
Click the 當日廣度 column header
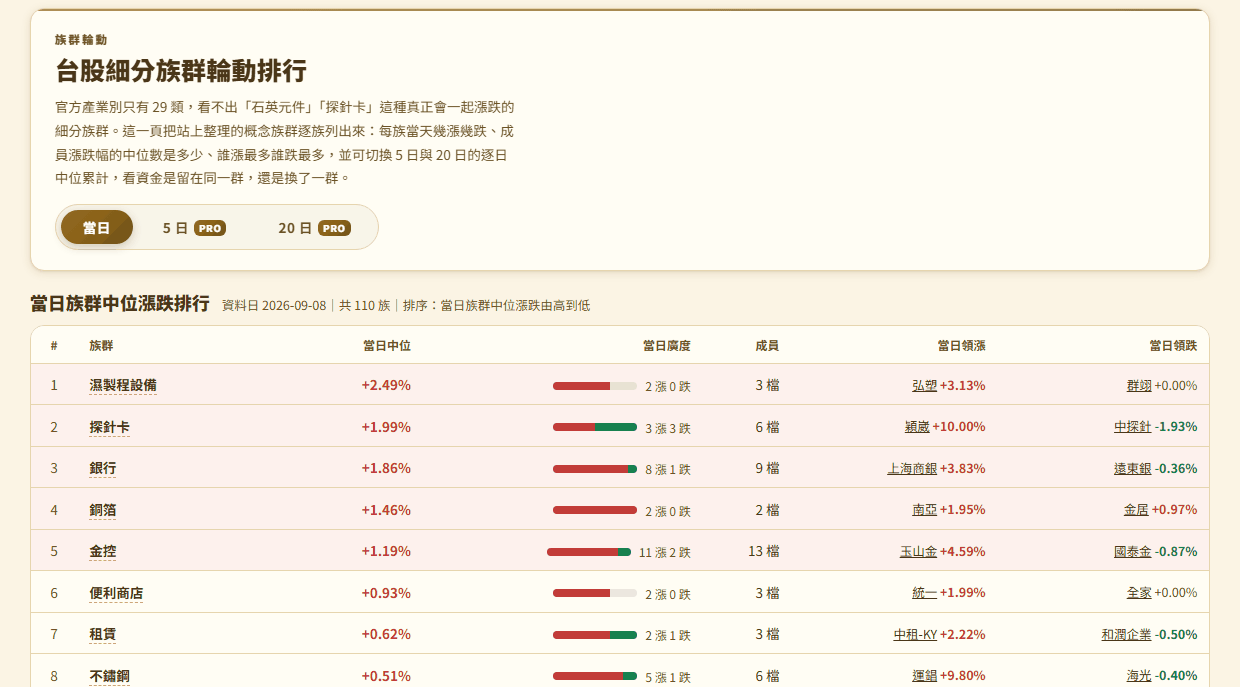pyautogui.click(x=666, y=345)
